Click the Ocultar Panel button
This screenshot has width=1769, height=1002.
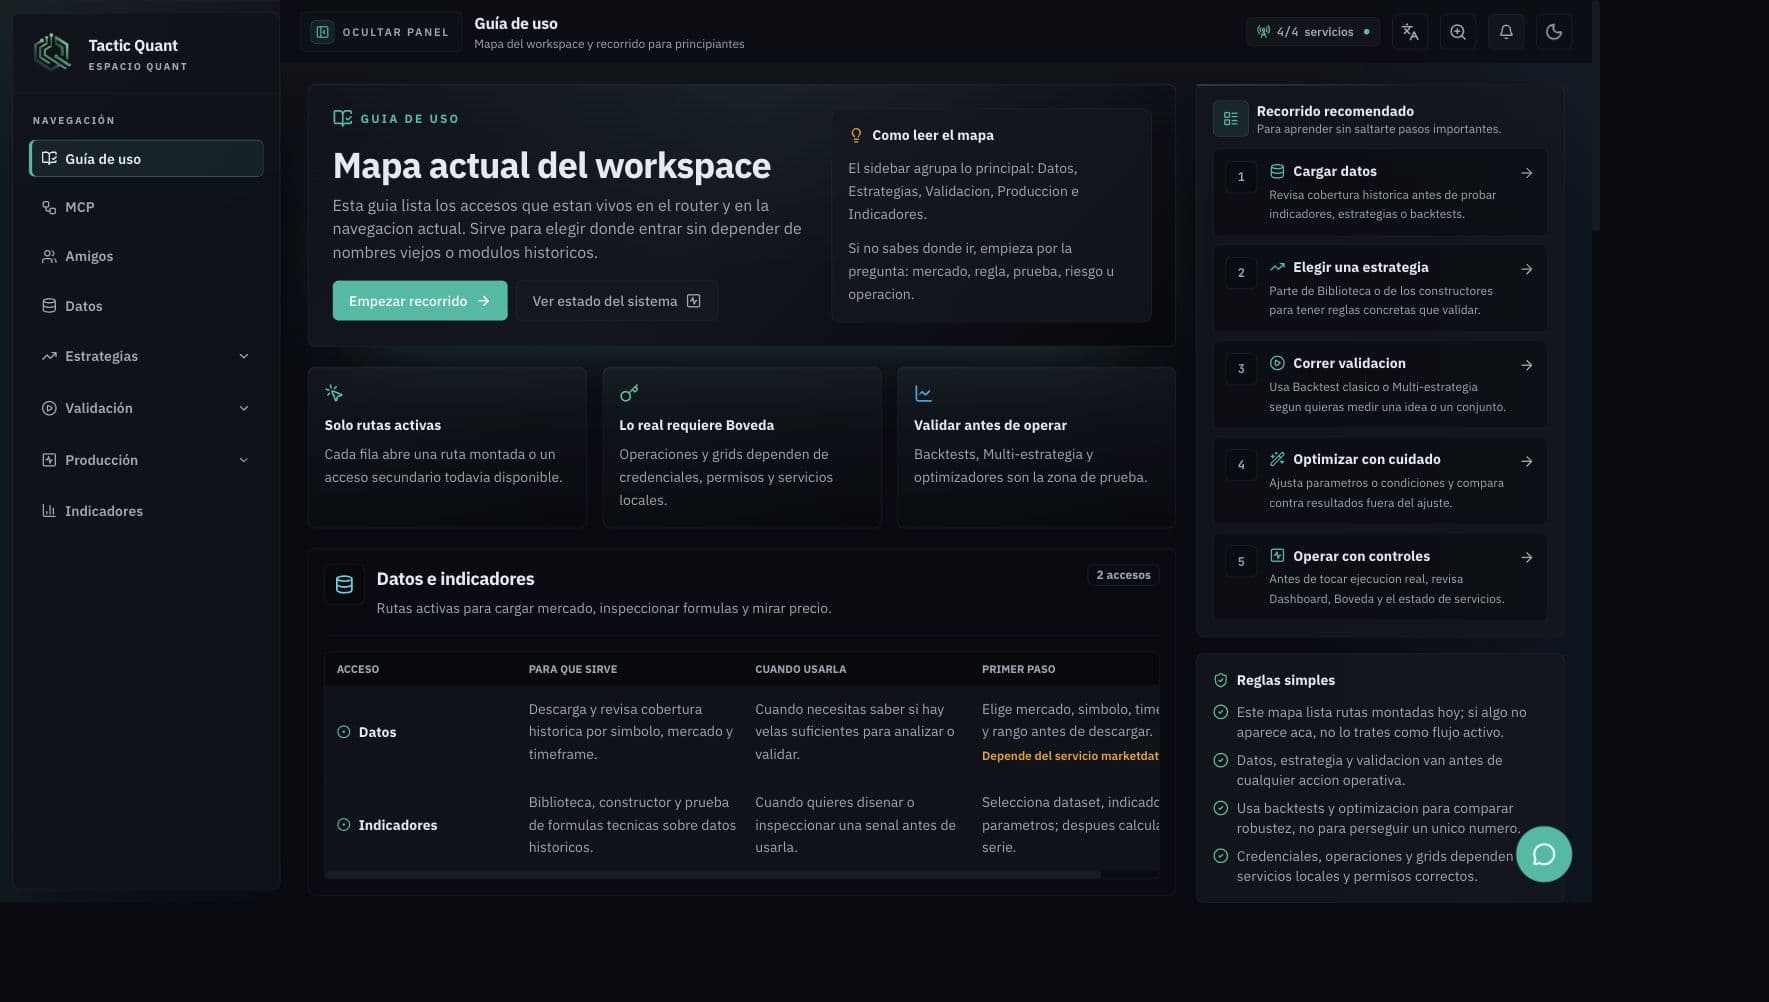(x=380, y=32)
